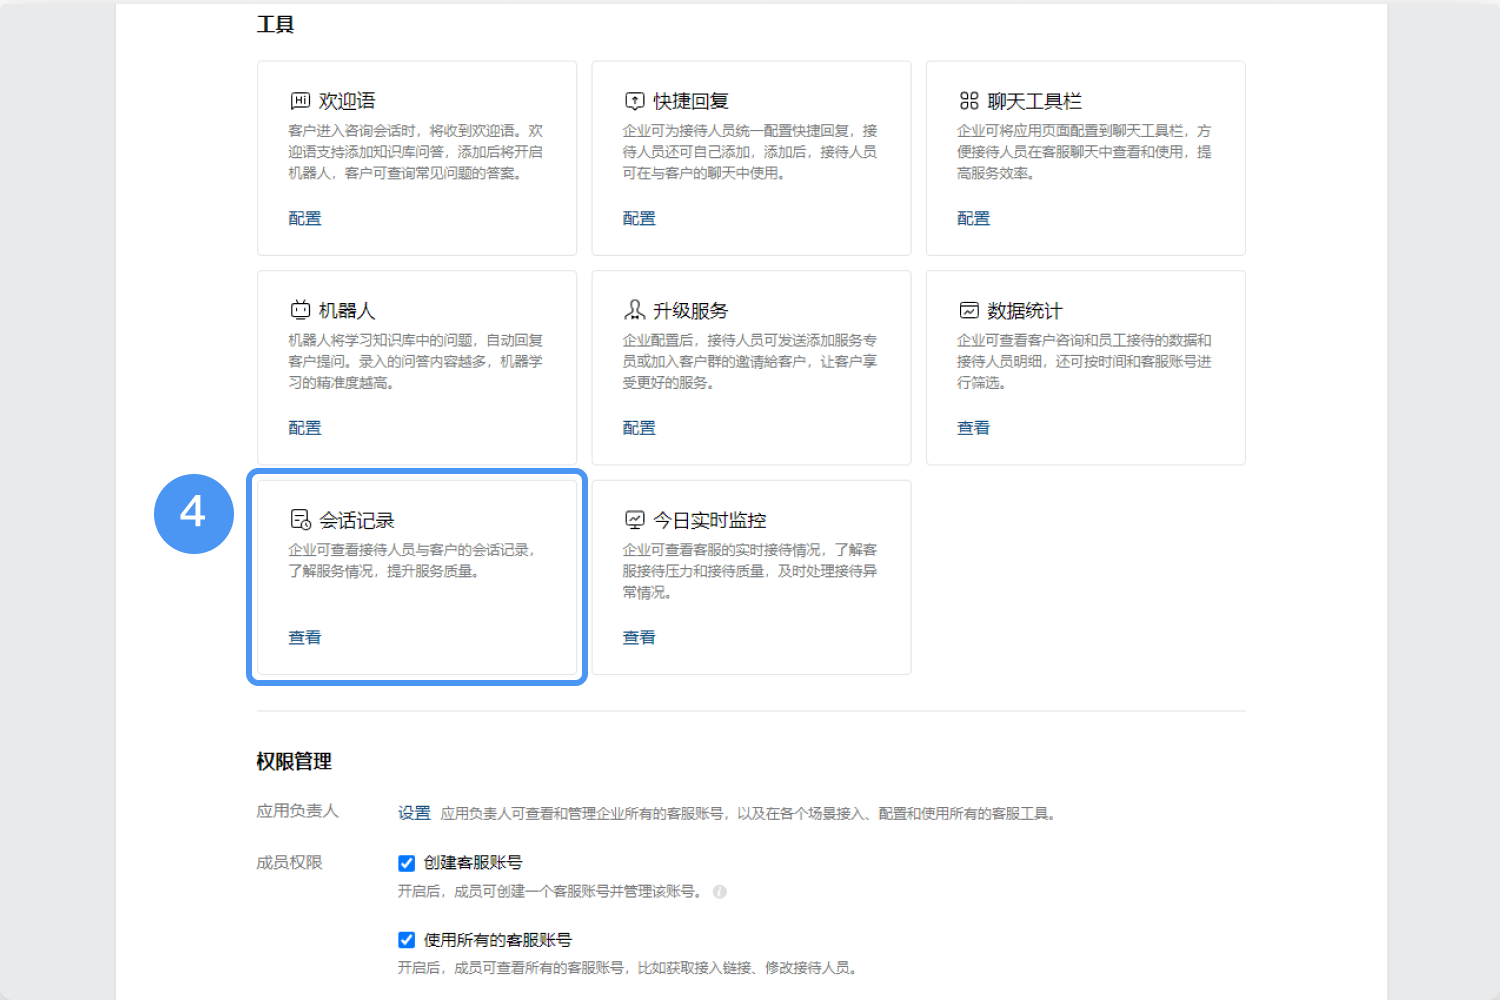The width and height of the screenshot is (1500, 1000).
Task: Open 配置 link in the 欢迎语 card
Action: click(305, 218)
